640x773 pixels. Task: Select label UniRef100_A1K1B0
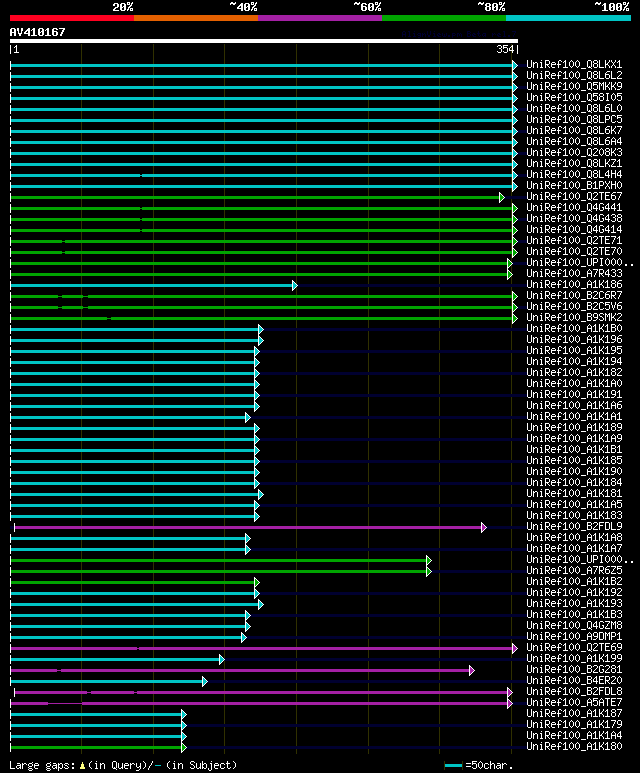[x=574, y=328]
